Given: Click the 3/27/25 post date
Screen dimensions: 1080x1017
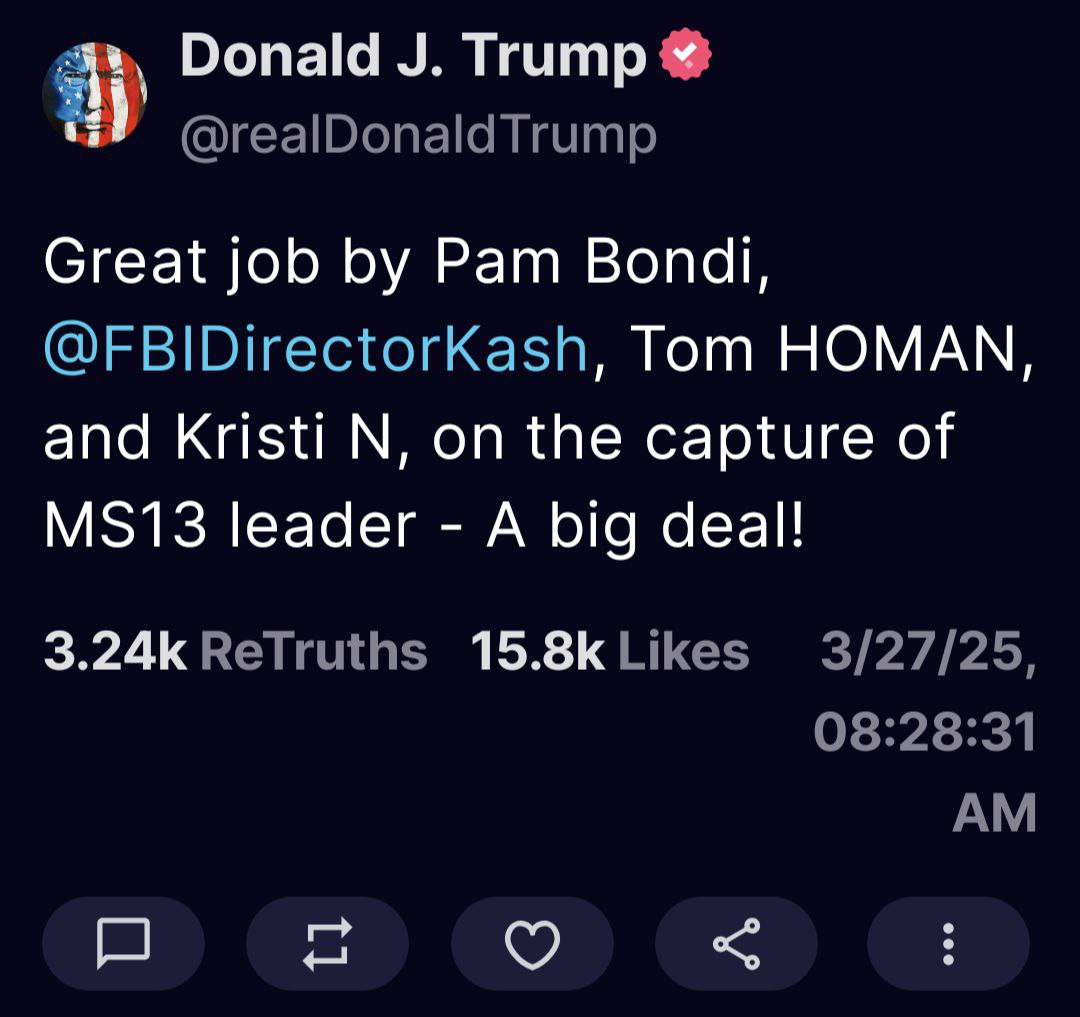Looking at the screenshot, I should (926, 652).
